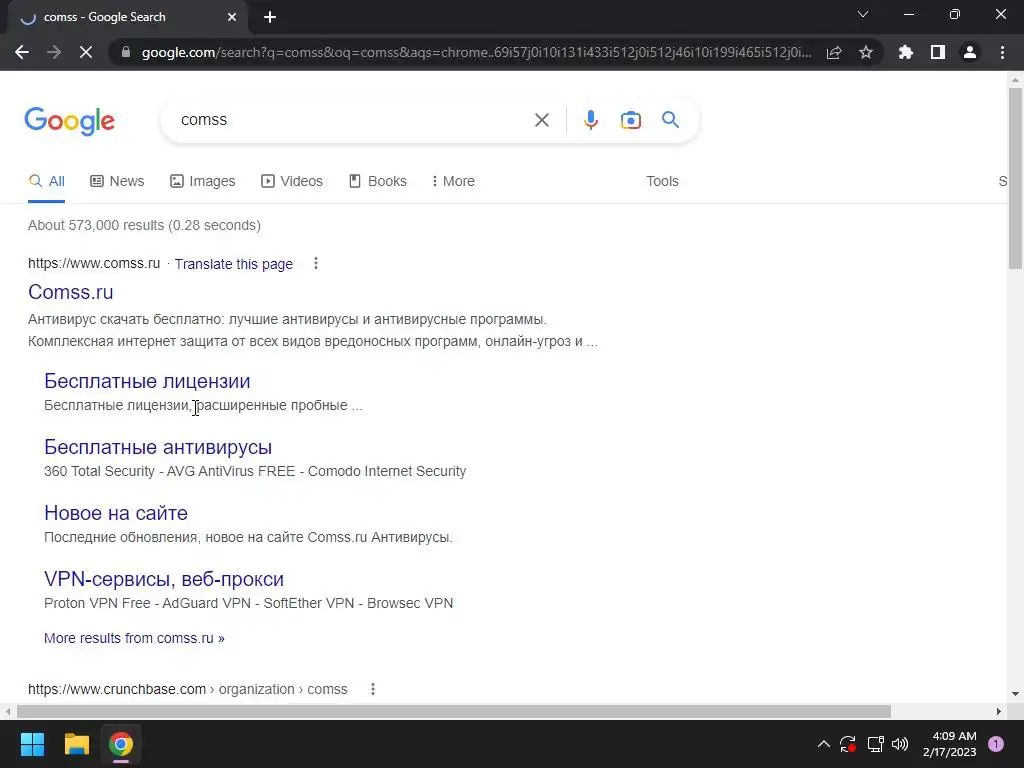Open Windows Start menu
Viewport: 1024px width, 768px height.
[32, 744]
